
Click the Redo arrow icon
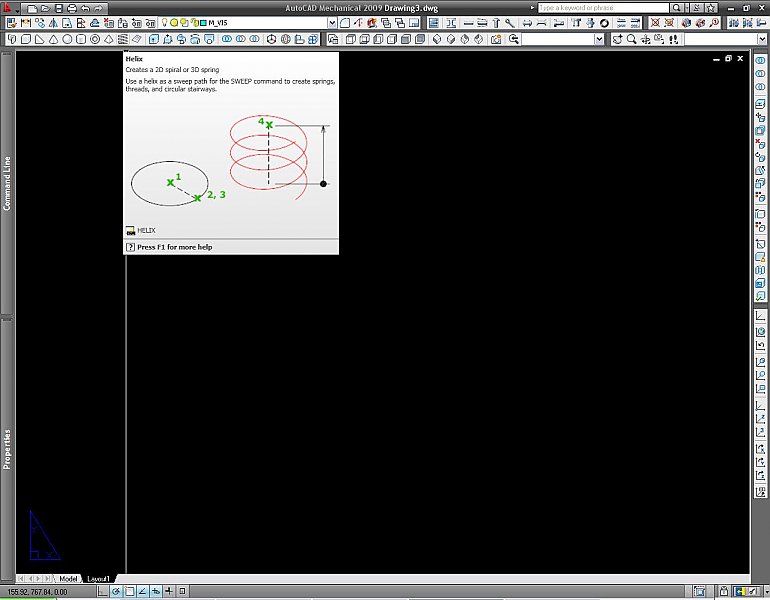(x=98, y=8)
